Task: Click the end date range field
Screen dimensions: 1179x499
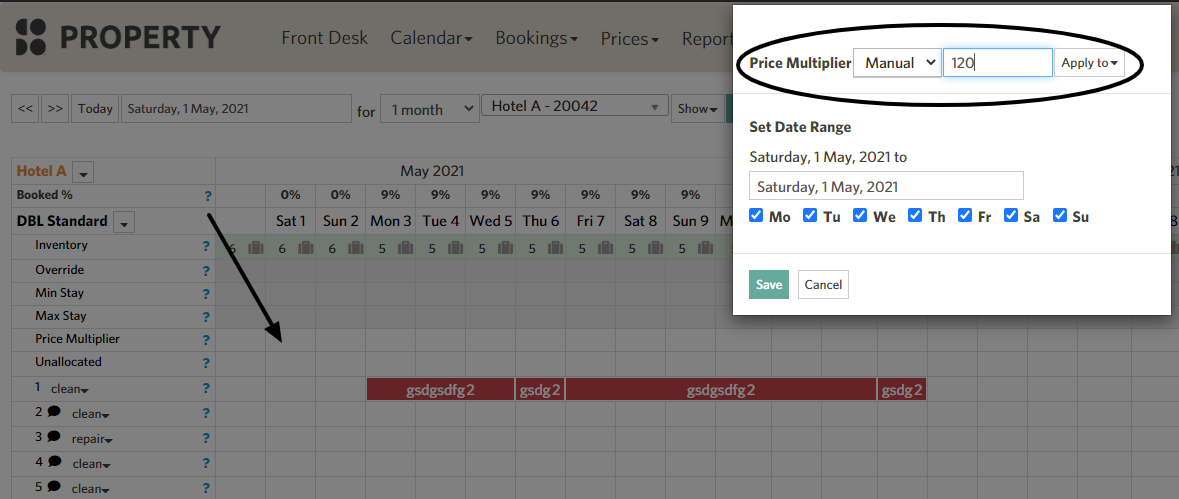Action: (887, 186)
